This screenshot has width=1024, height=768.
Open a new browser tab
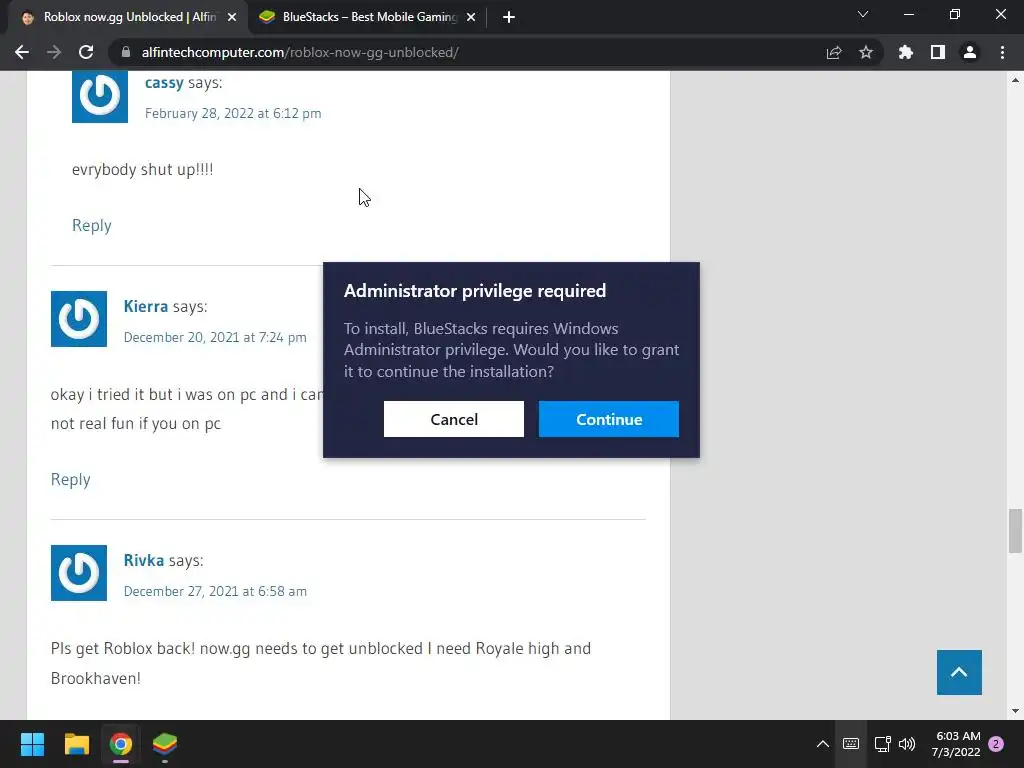[509, 17]
